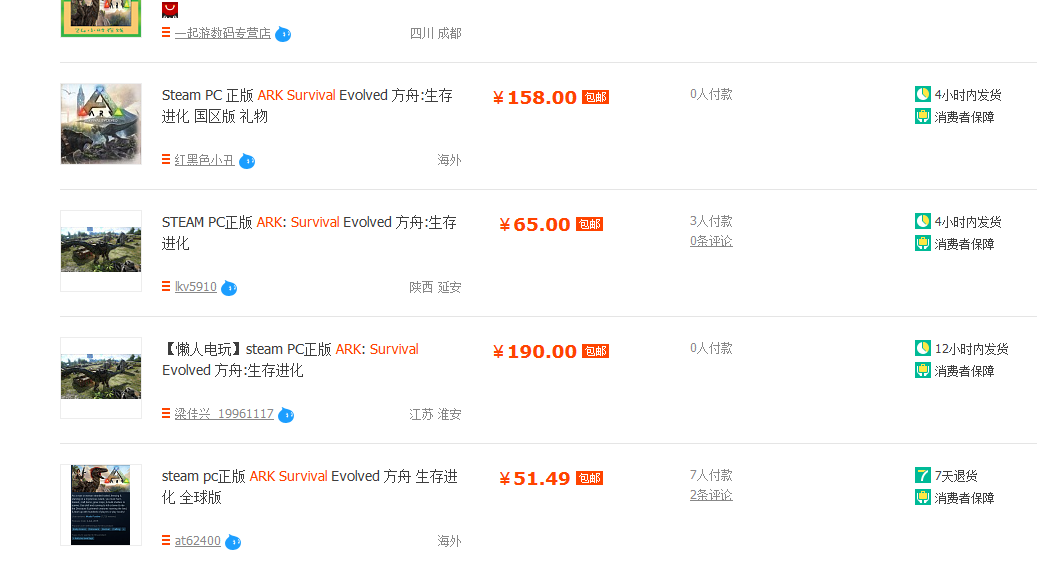This screenshot has height=569, width=1037.
Task: Open the 一起游数码专营店 store link
Action: (222, 33)
